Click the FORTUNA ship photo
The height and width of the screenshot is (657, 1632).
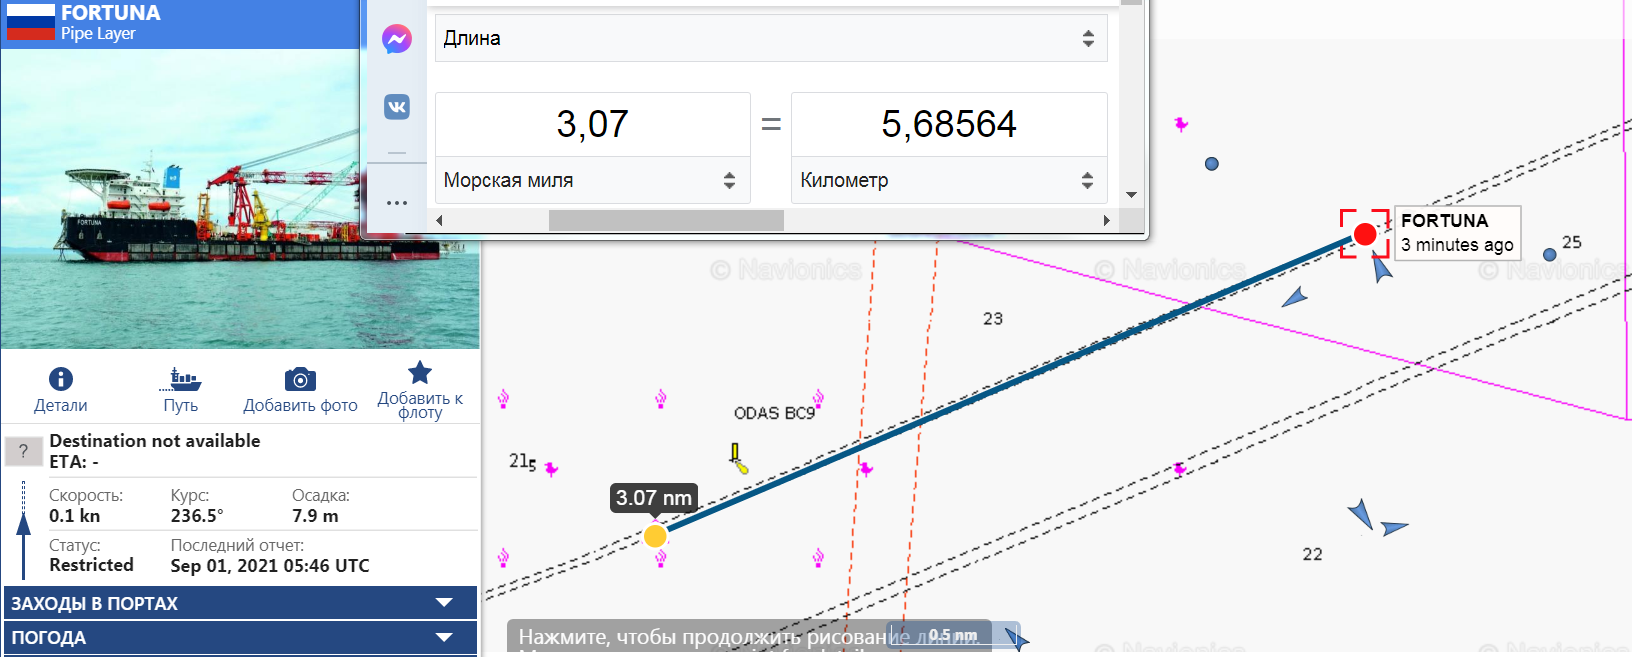240,200
